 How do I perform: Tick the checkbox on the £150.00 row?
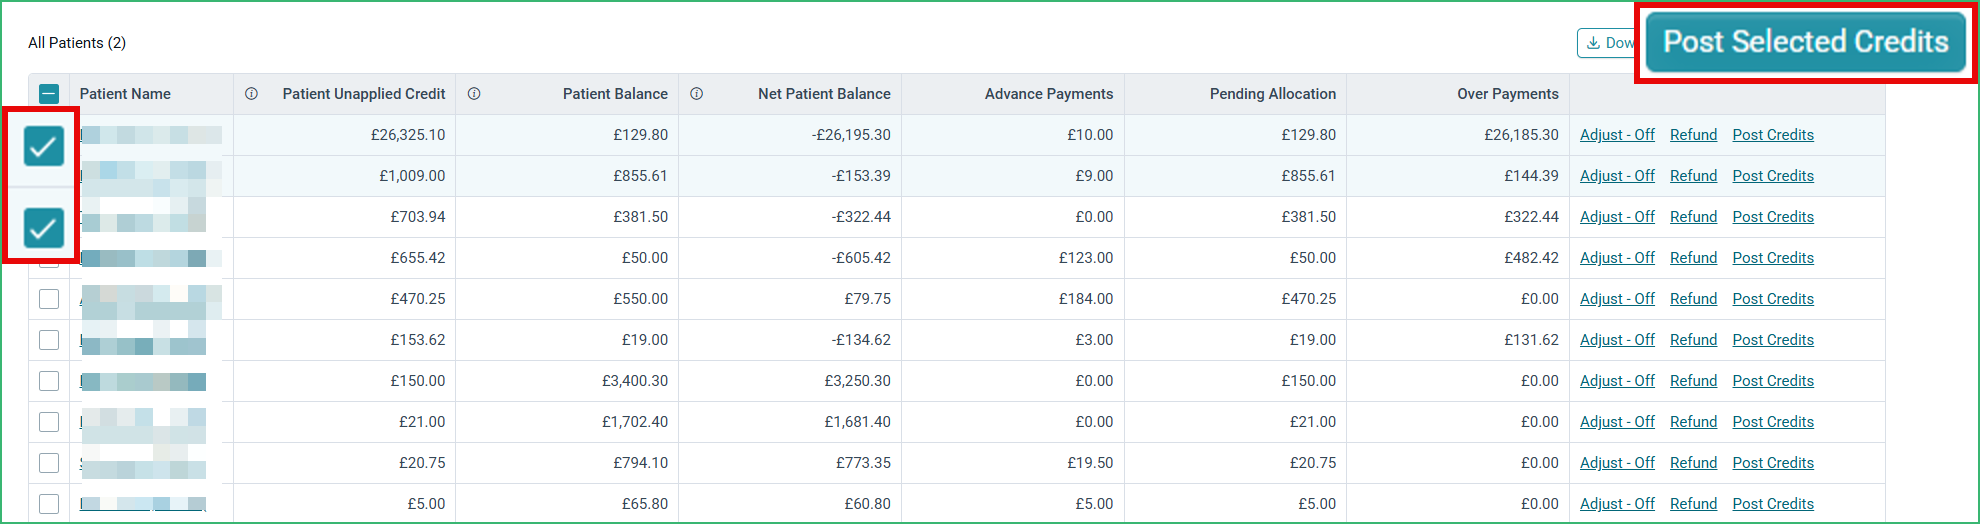click(x=49, y=381)
